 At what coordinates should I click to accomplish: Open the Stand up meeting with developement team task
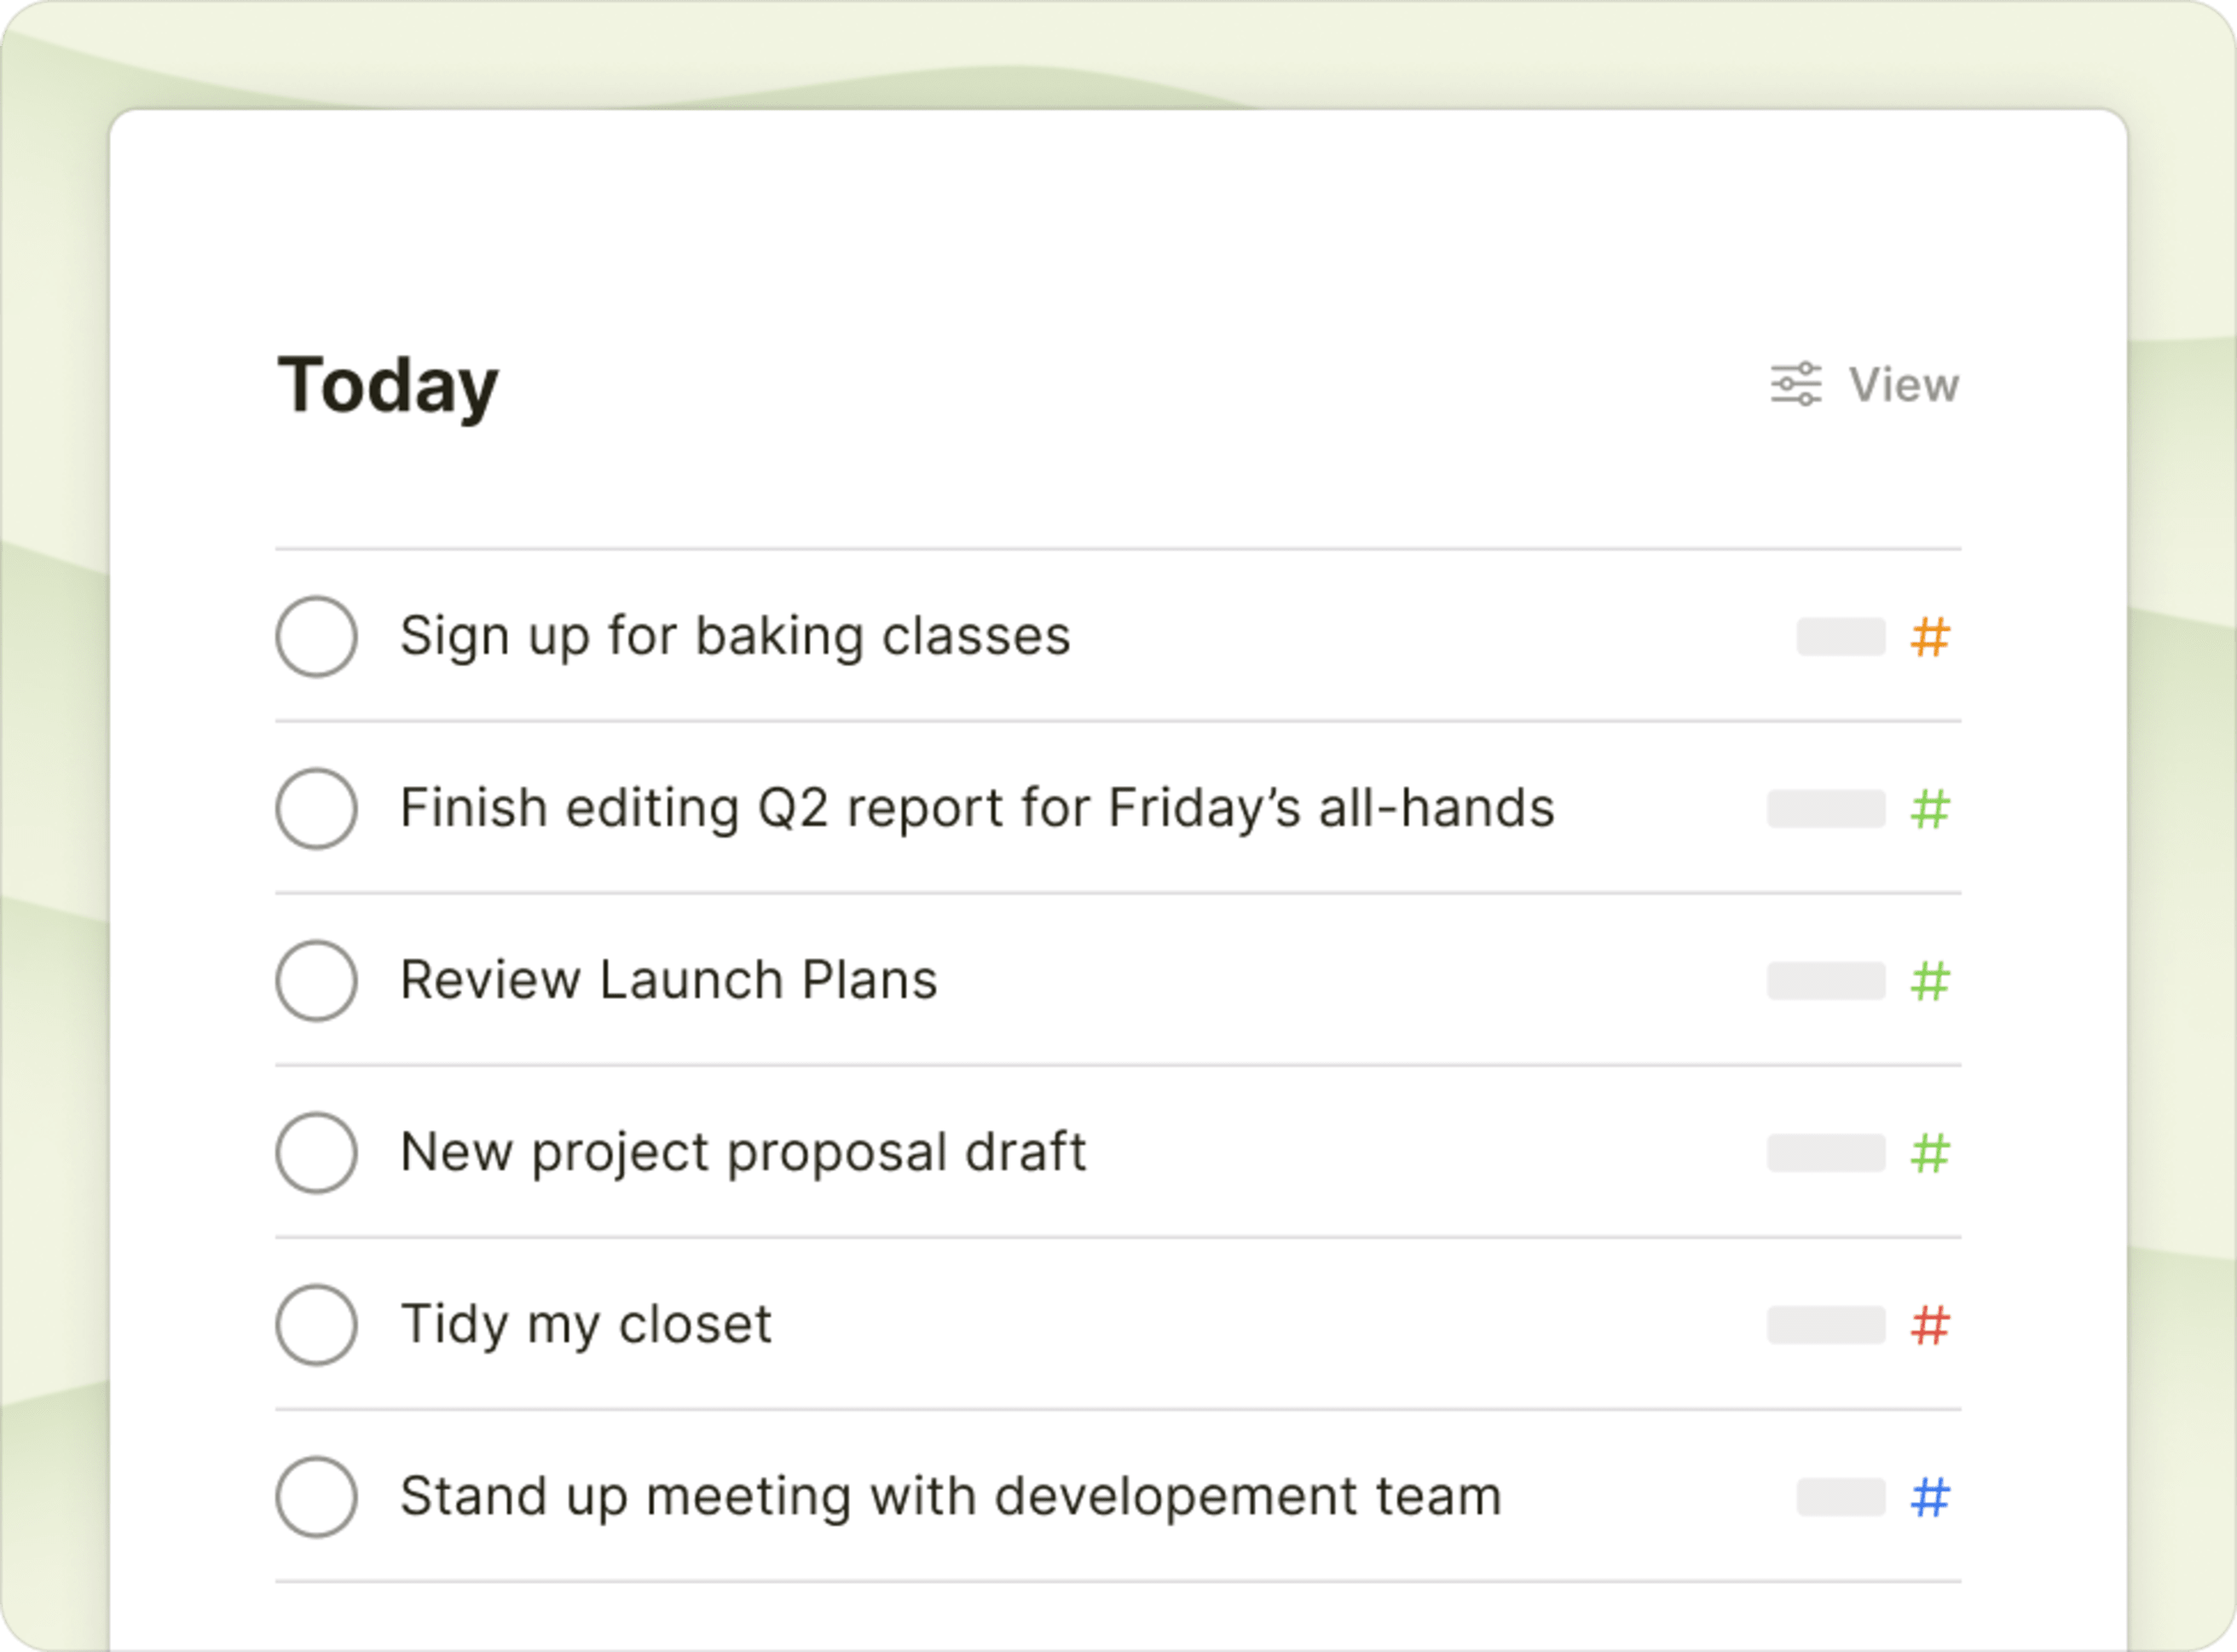(950, 1497)
